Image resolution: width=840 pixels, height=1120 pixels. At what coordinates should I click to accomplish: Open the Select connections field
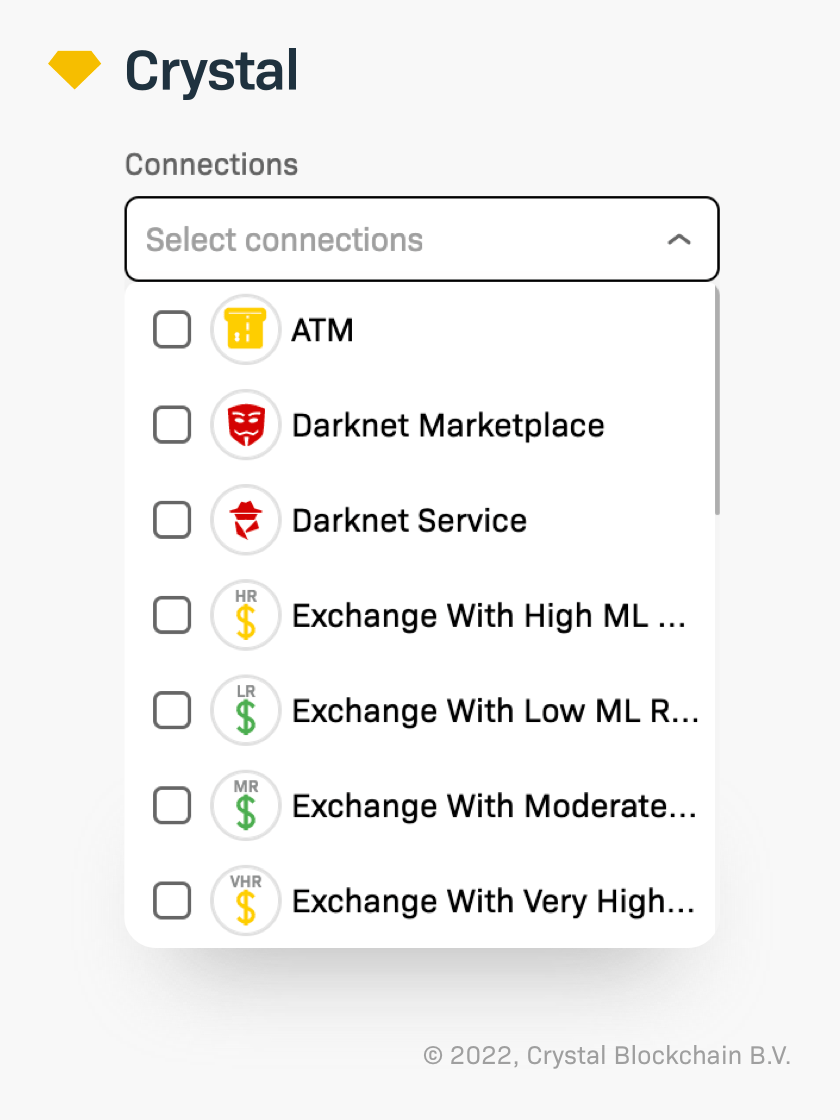400,240
